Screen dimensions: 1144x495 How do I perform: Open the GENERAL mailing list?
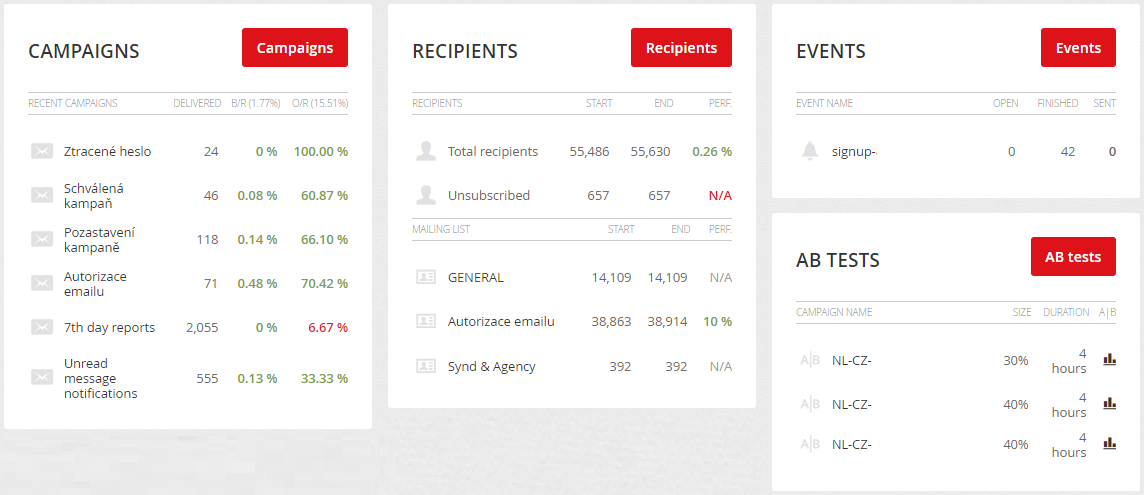(476, 277)
